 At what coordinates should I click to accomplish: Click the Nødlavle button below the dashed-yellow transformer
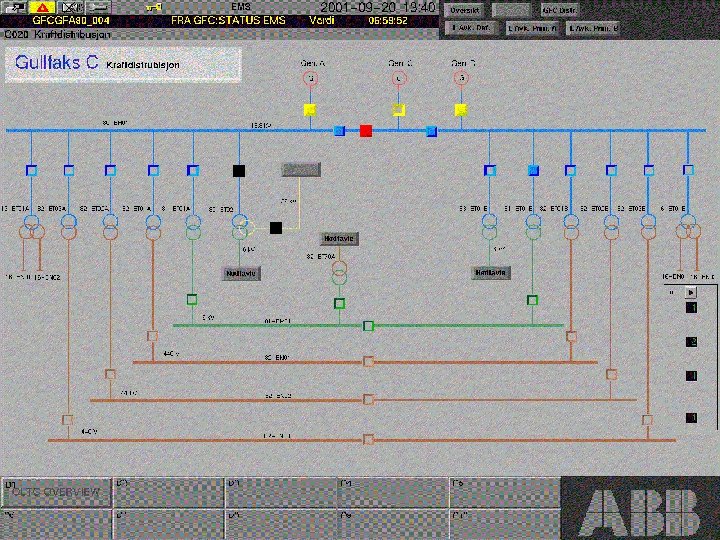pyautogui.click(x=241, y=273)
